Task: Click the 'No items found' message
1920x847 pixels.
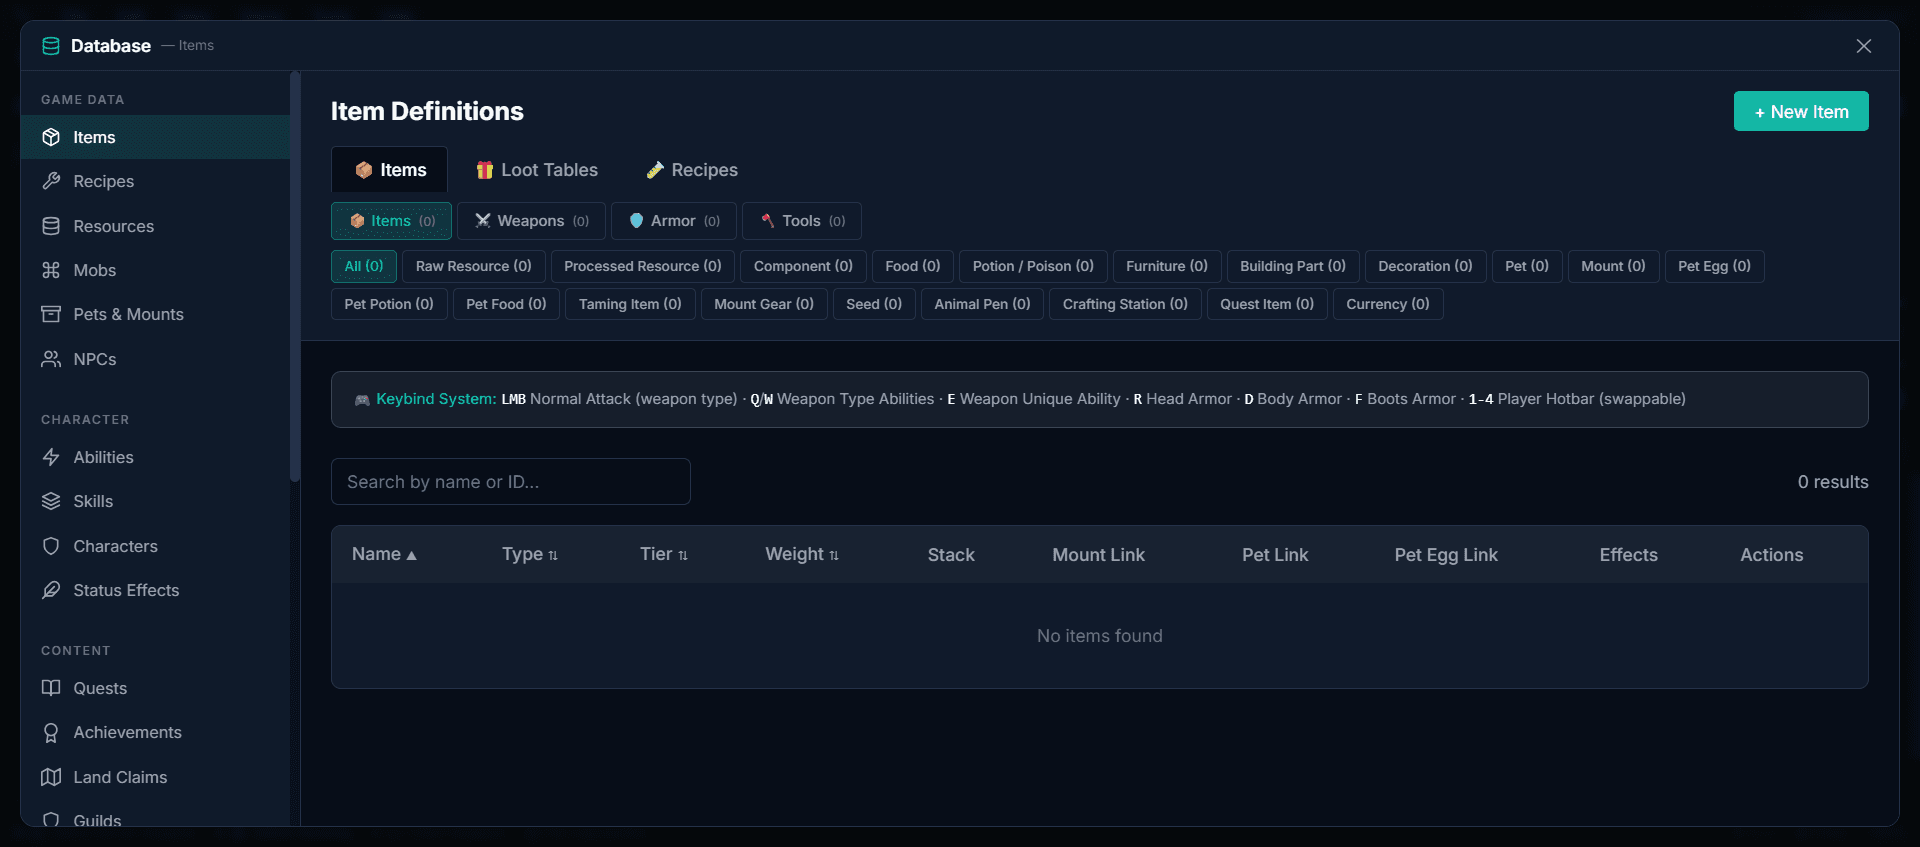Action: (1100, 636)
